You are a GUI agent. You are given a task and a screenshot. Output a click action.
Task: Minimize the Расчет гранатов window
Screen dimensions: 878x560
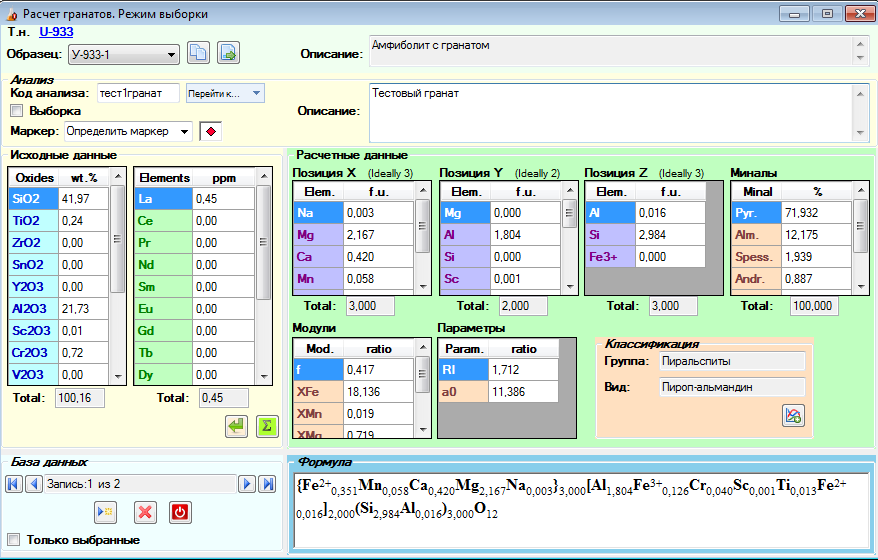(x=794, y=14)
